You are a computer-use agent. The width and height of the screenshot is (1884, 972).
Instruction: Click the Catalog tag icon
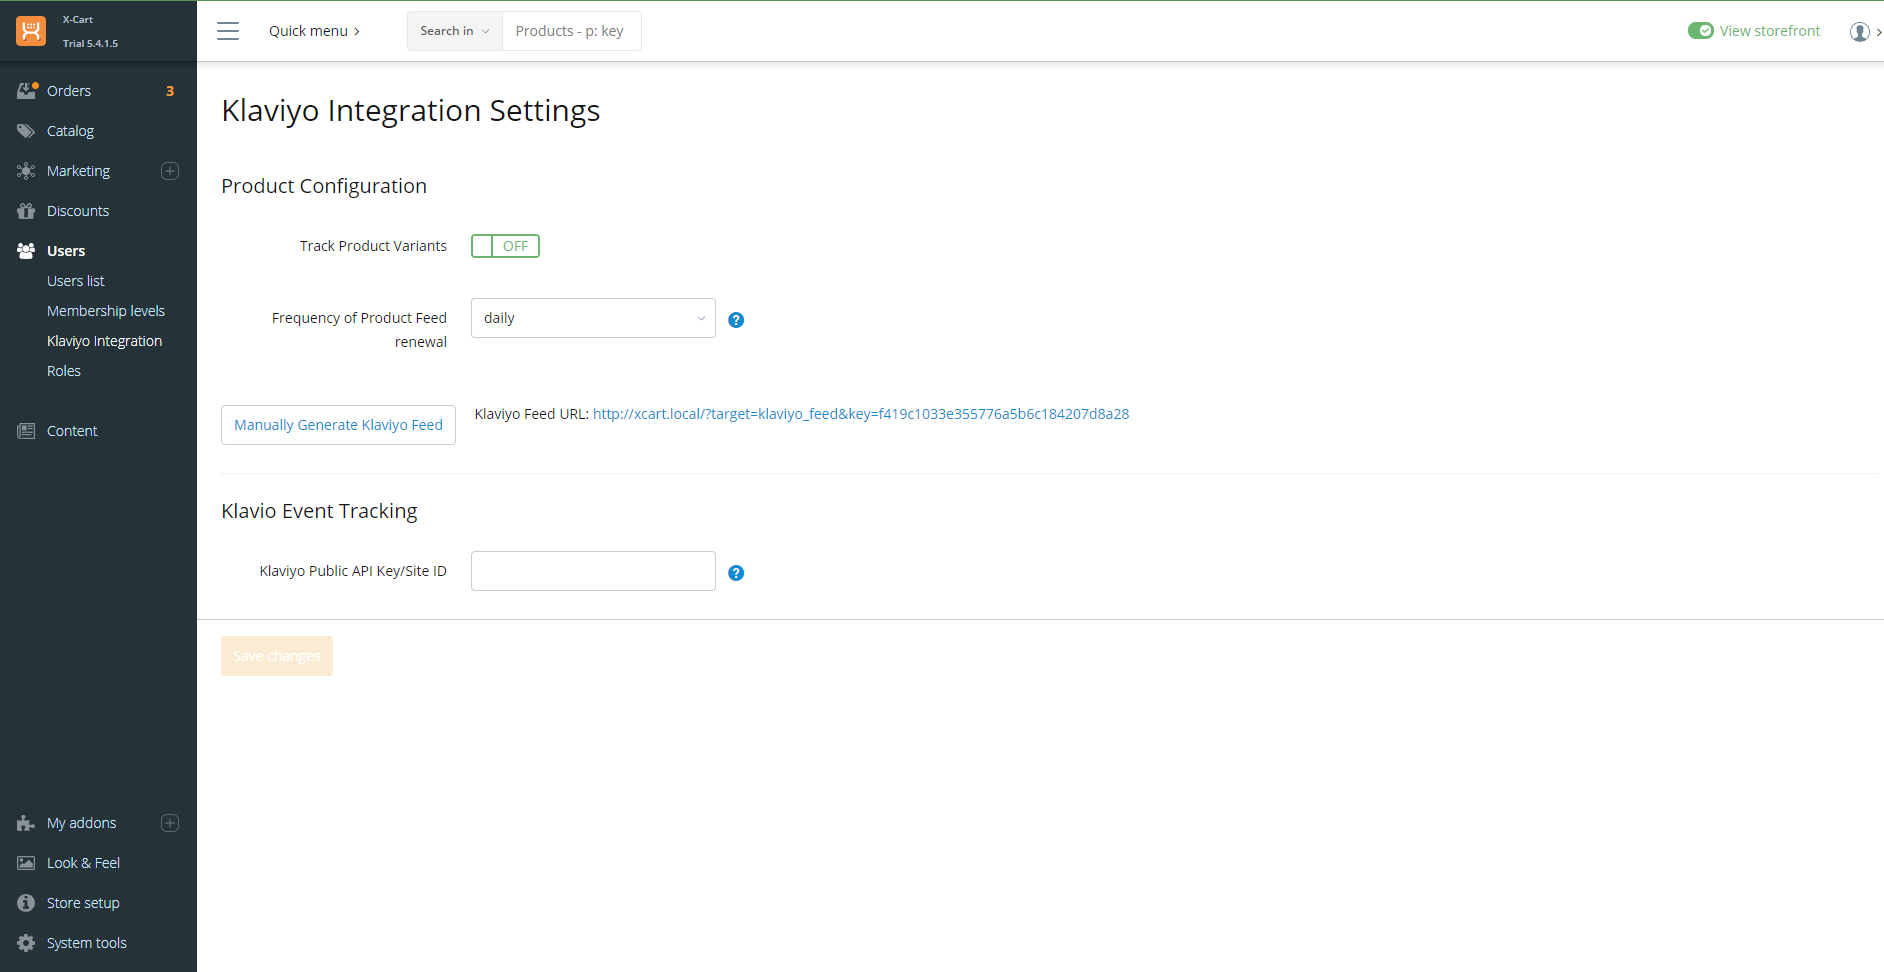[26, 131]
